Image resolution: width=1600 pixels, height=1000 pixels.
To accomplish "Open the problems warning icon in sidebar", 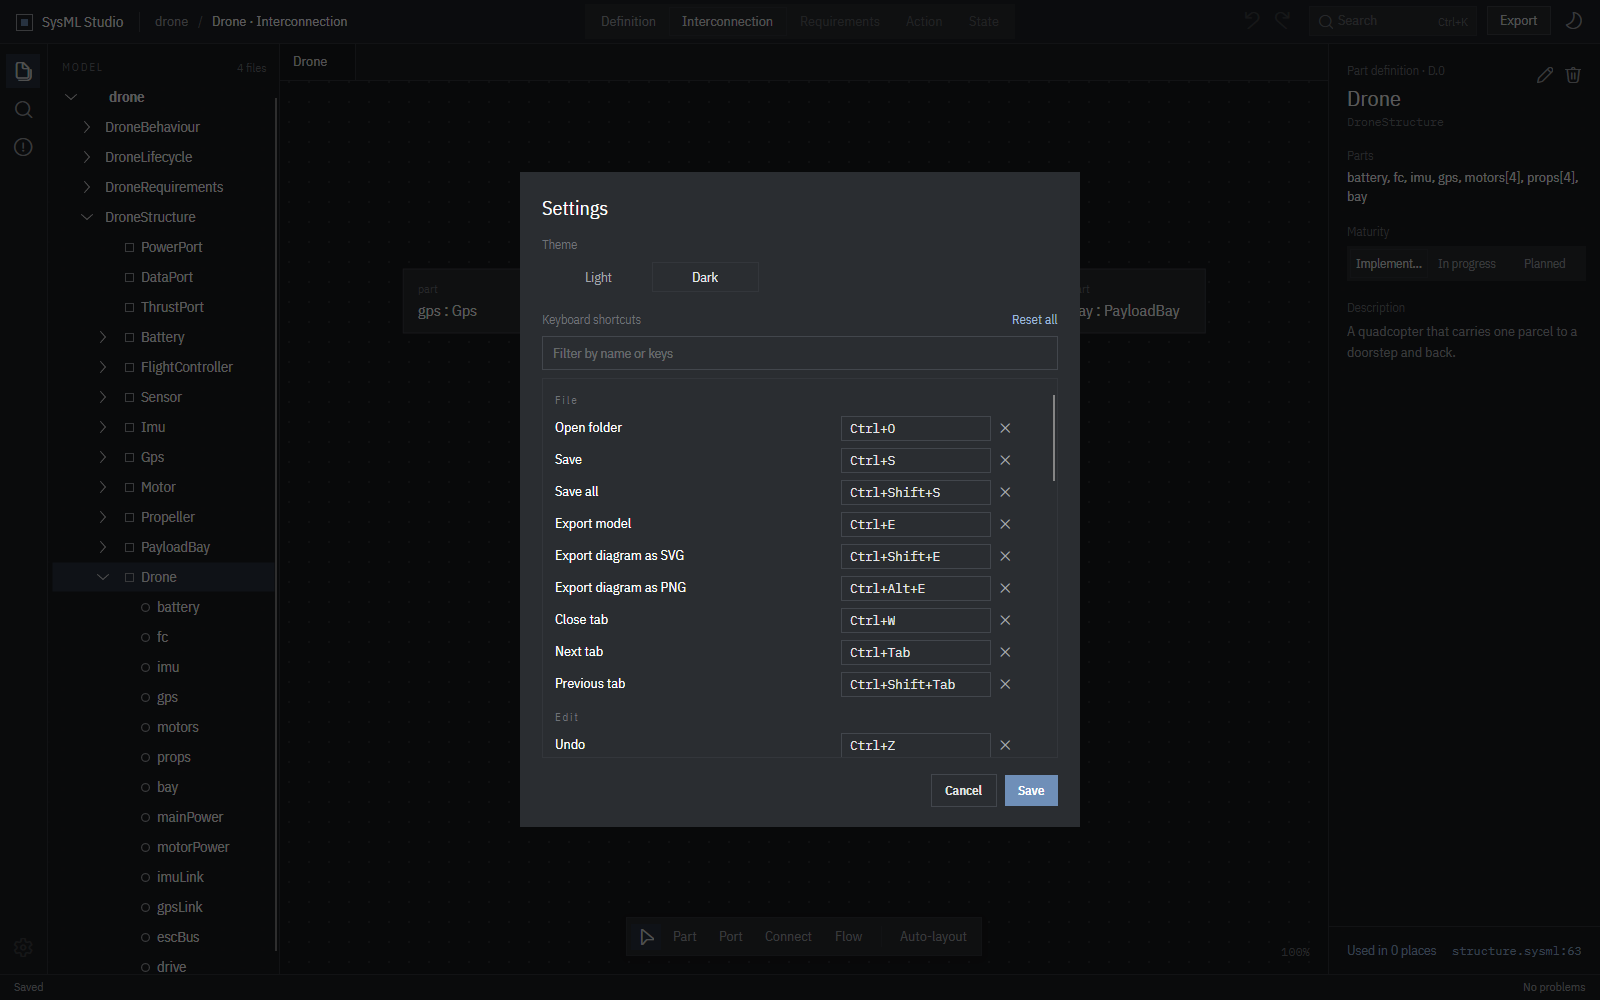I will tap(23, 147).
